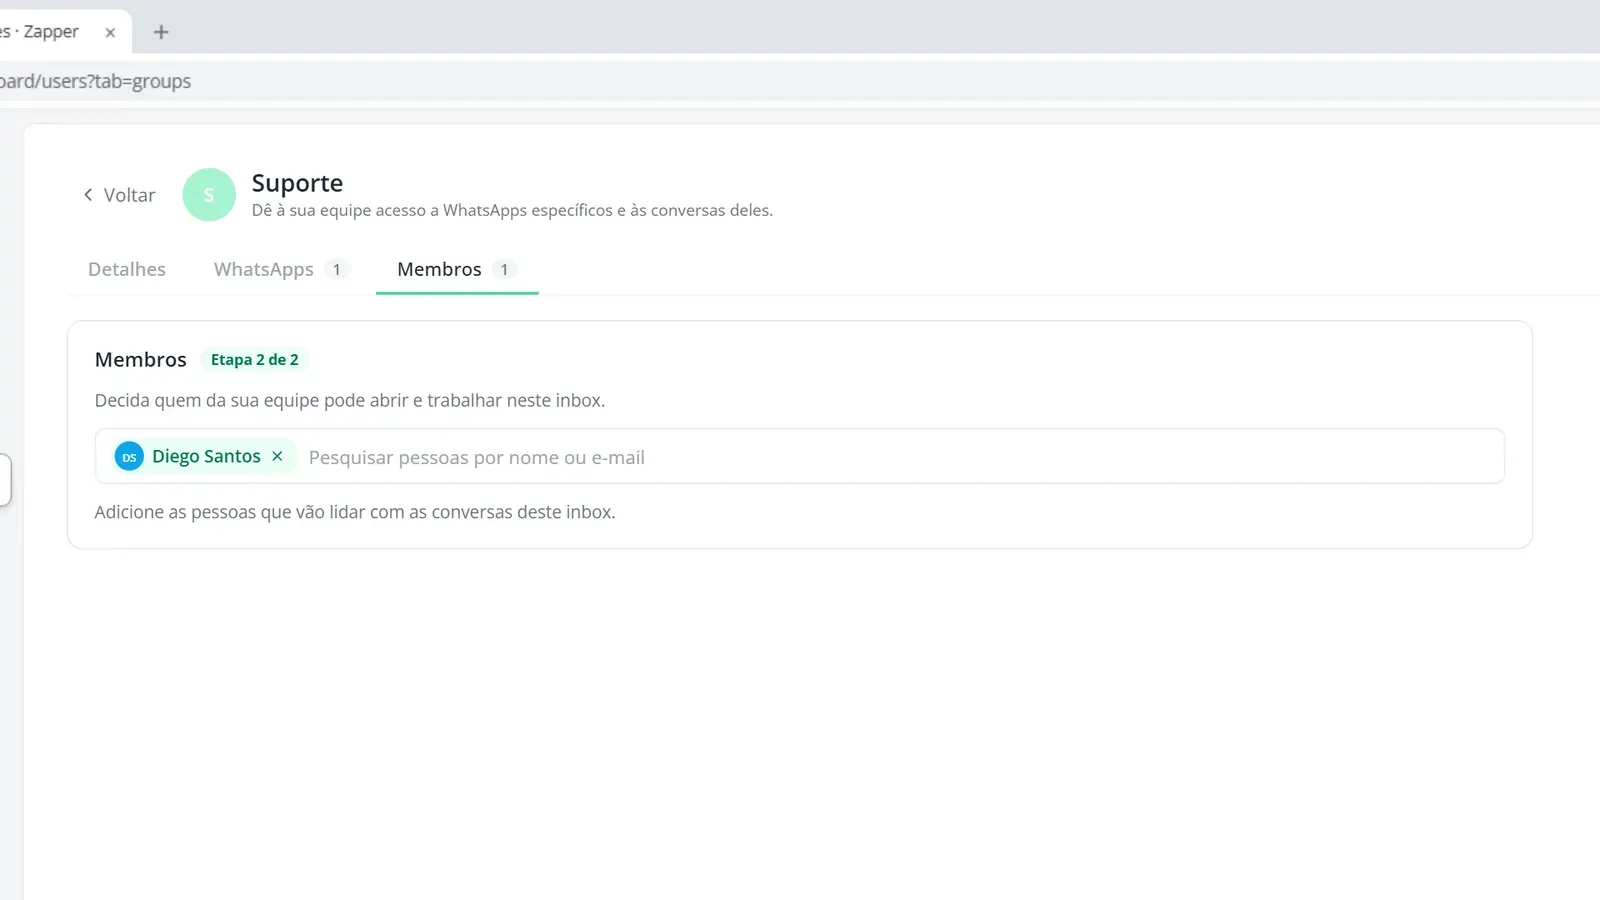This screenshot has width=1600, height=900.
Task: Close the Zapper browser tab
Action: (110, 32)
